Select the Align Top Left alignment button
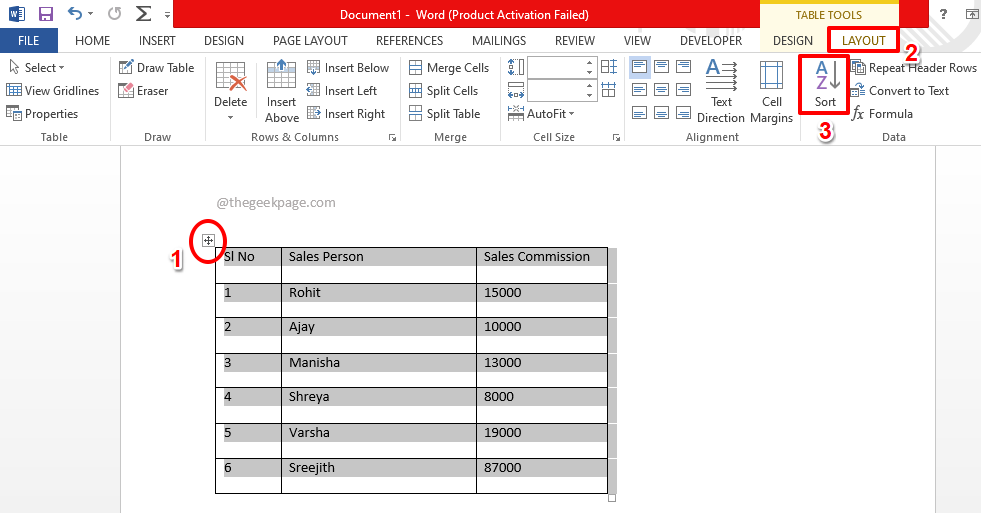This screenshot has height=513, width=981. click(x=639, y=67)
